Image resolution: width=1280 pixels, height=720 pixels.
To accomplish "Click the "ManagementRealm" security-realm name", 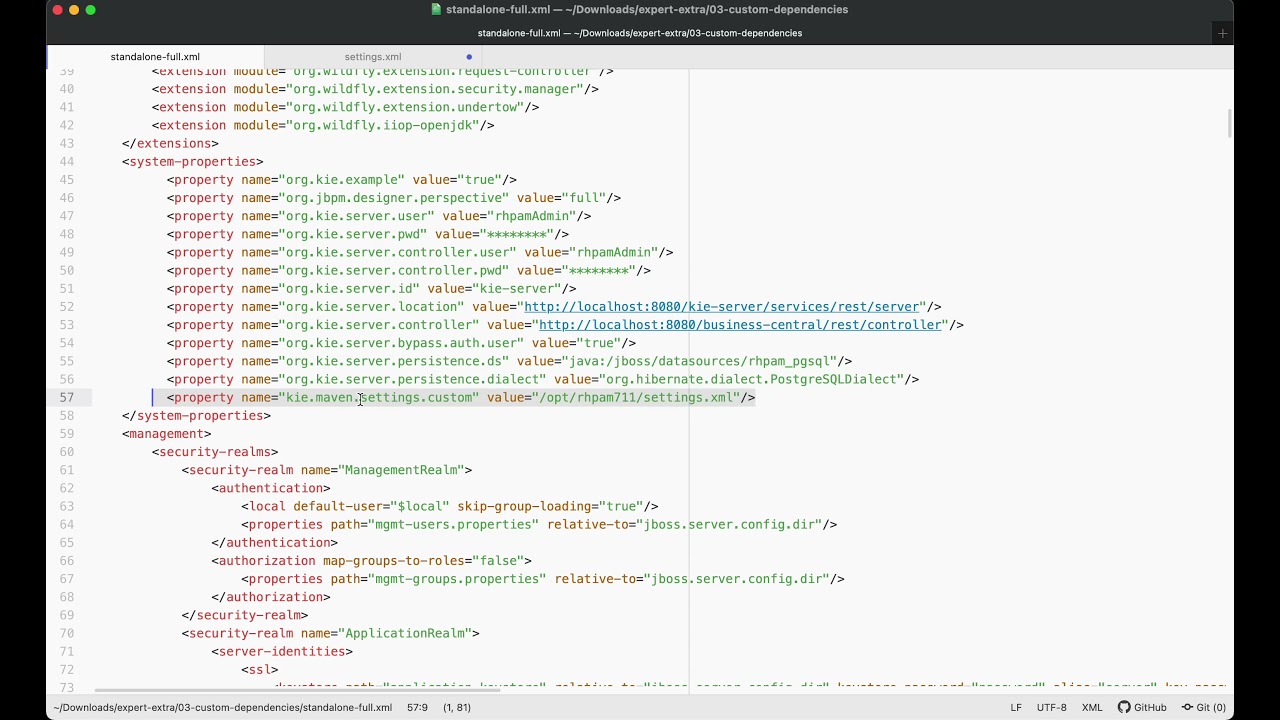I will [x=401, y=470].
